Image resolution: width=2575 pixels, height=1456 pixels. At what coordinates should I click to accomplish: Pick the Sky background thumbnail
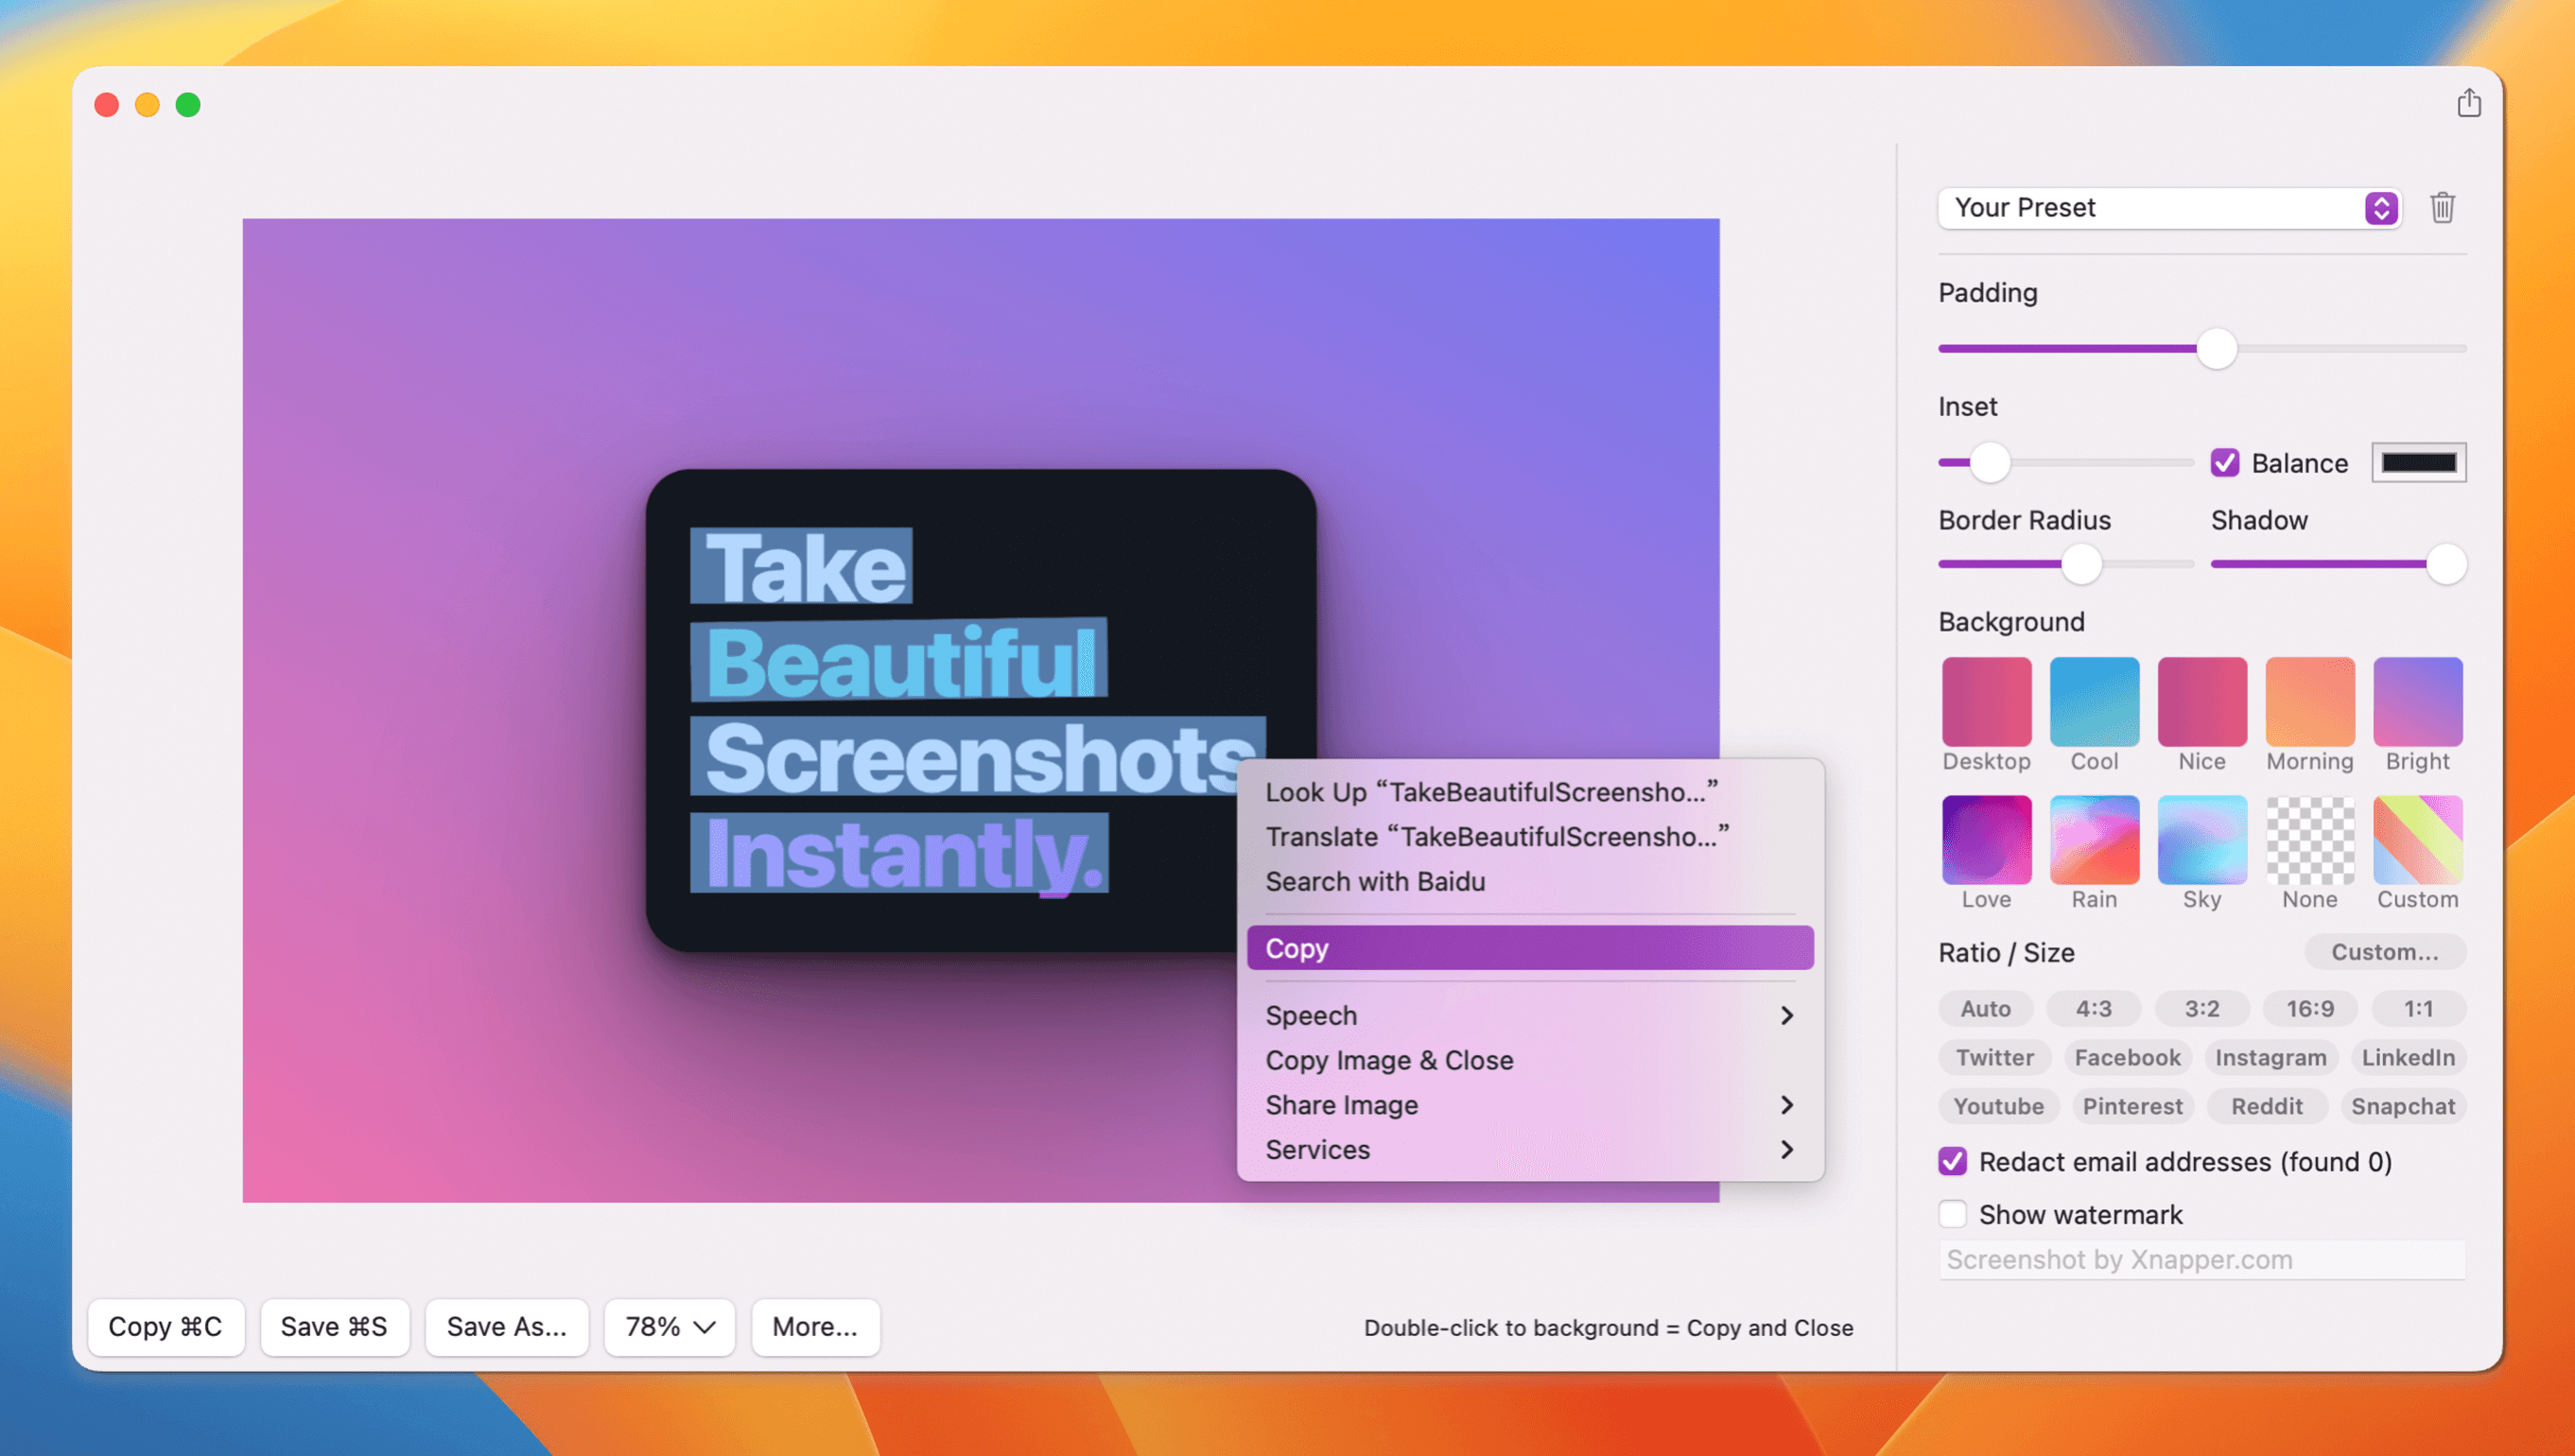click(2201, 840)
